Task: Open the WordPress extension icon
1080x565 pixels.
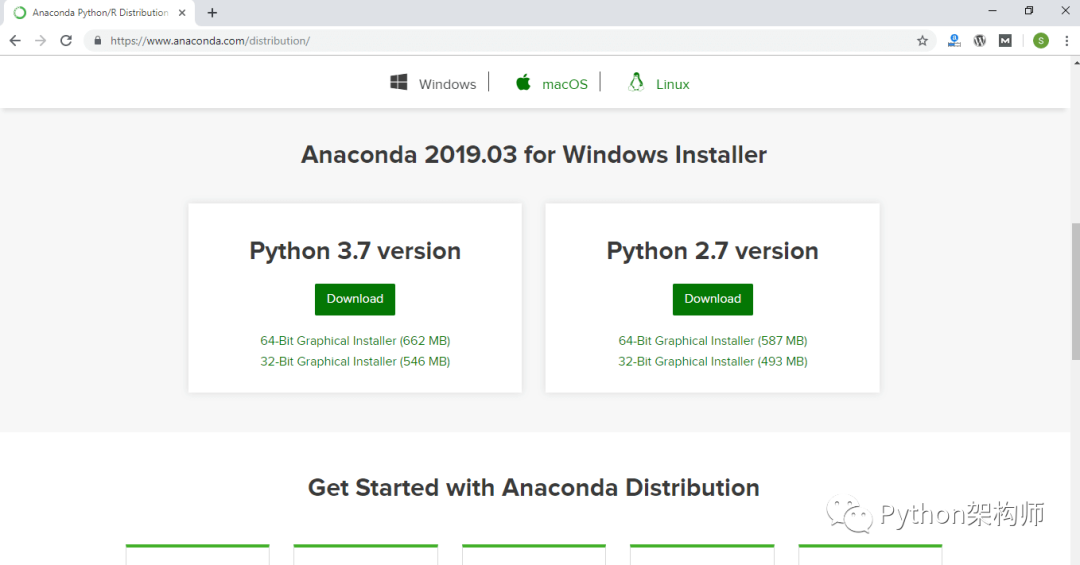Action: (979, 41)
